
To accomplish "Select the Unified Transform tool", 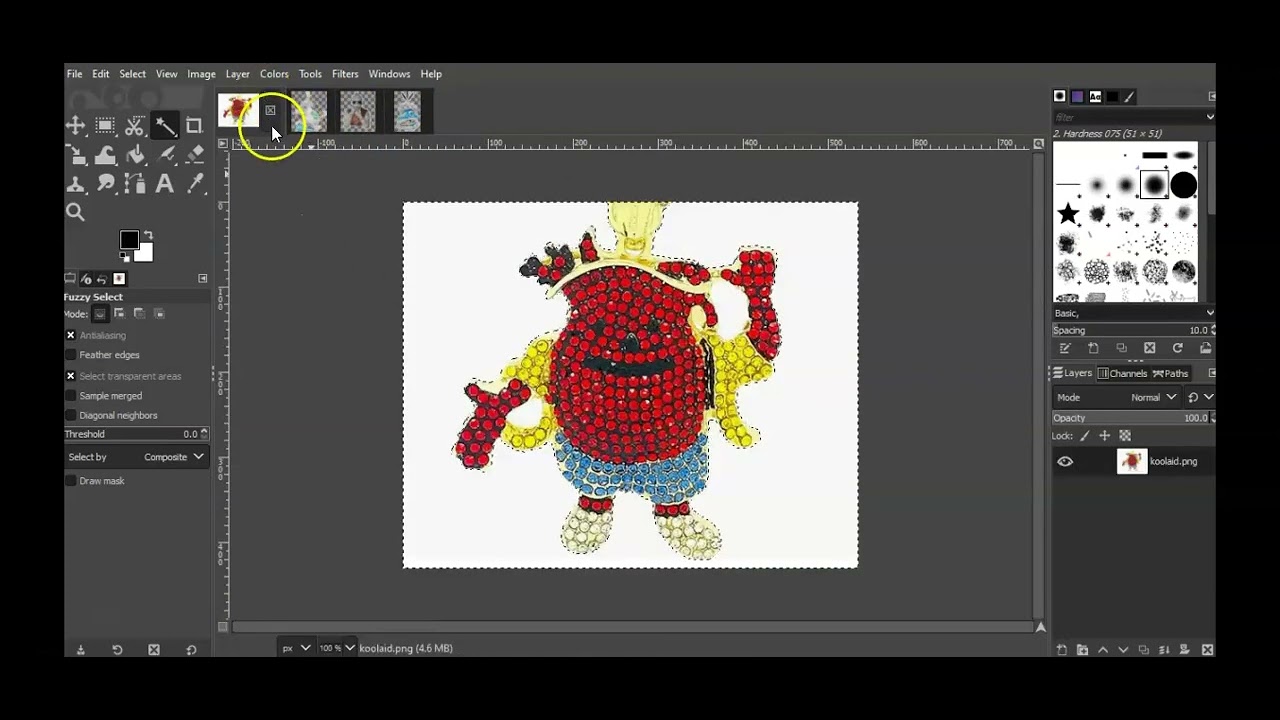I will 75,155.
